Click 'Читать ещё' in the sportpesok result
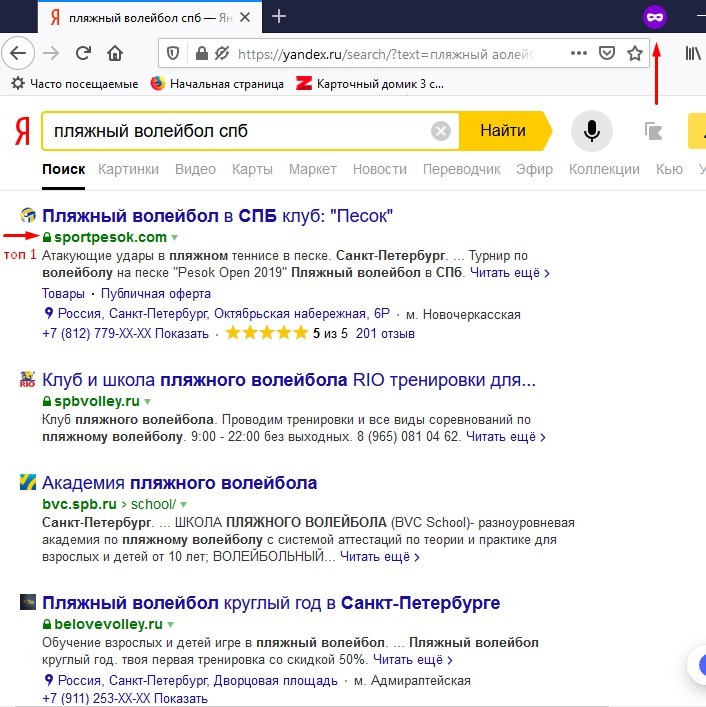The image size is (706, 707). coord(509,273)
